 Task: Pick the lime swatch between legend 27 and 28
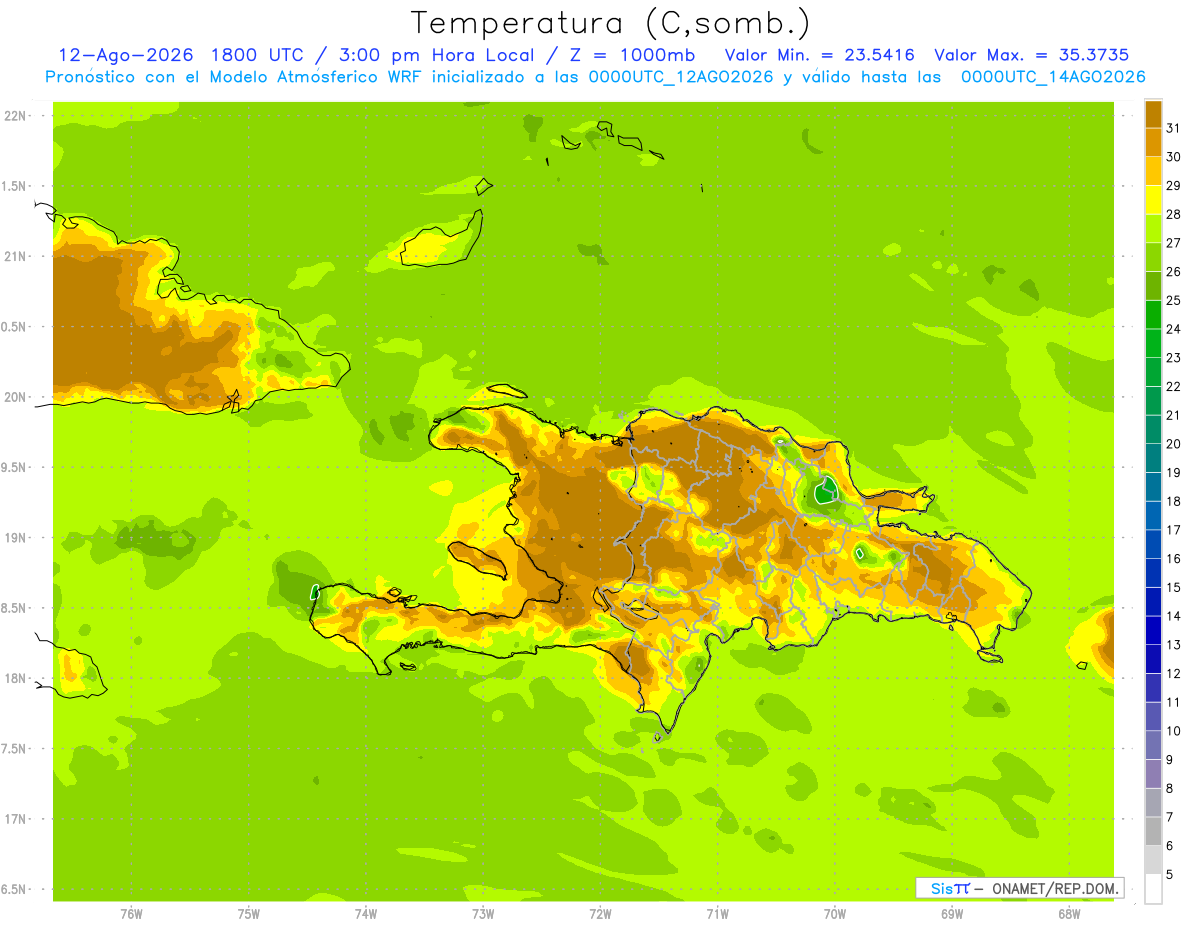1153,229
